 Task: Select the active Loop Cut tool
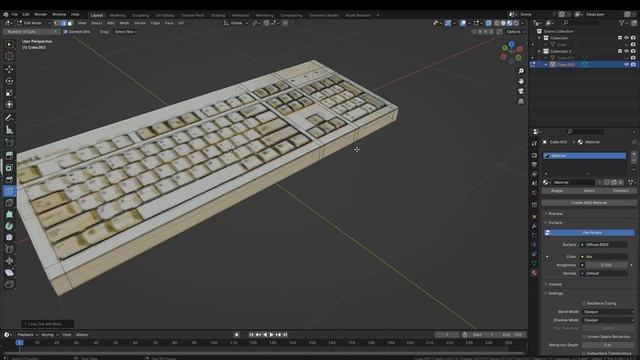click(x=9, y=191)
